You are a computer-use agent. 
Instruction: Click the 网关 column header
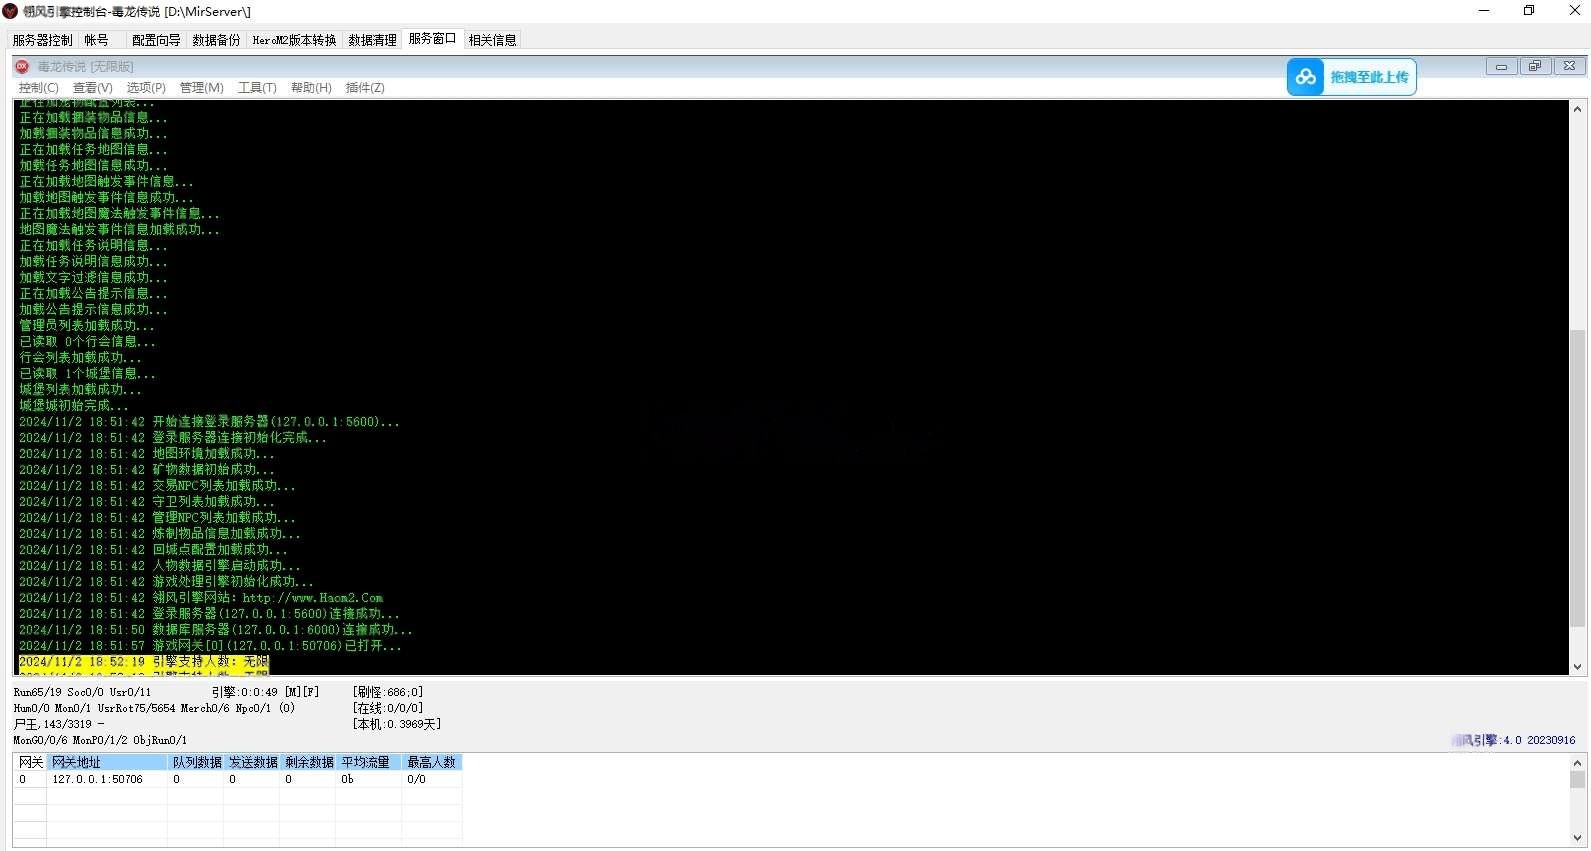[30, 762]
